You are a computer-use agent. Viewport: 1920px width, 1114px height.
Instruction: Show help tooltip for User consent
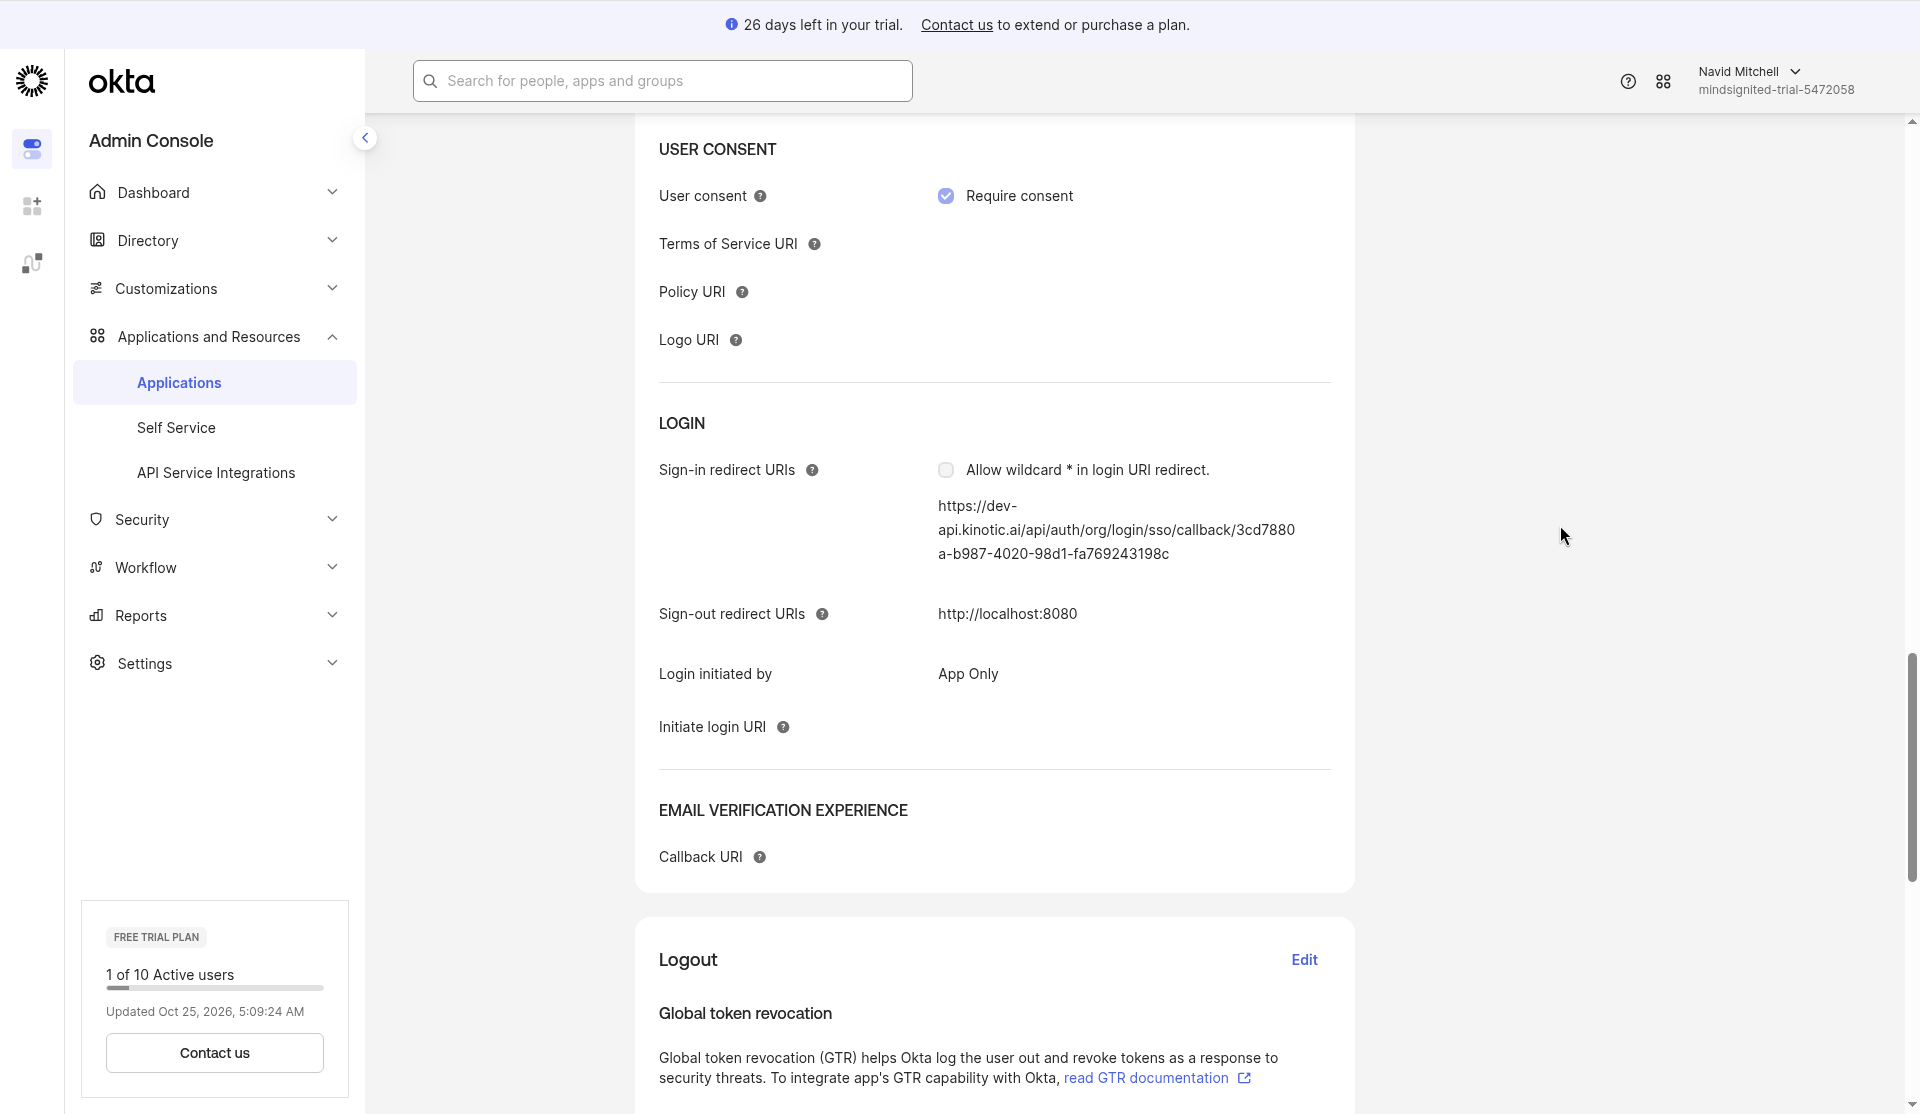760,196
